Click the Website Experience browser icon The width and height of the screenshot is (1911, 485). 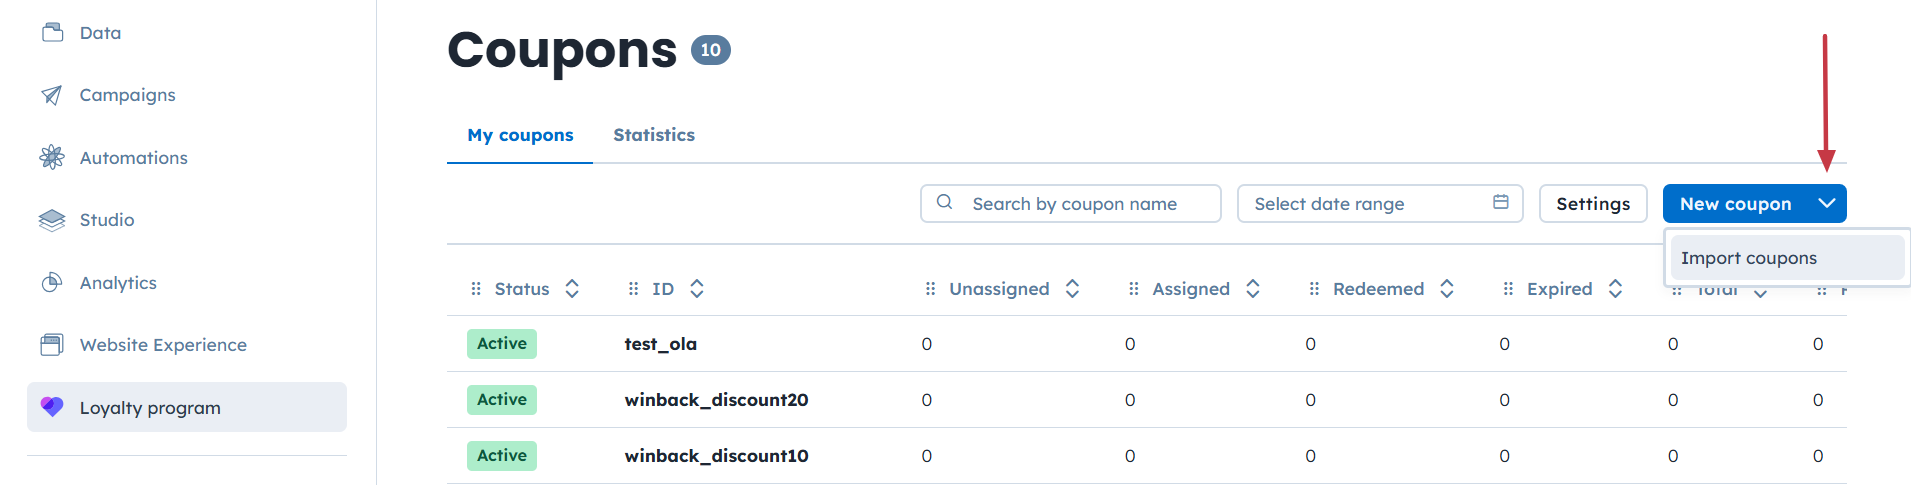tap(52, 345)
